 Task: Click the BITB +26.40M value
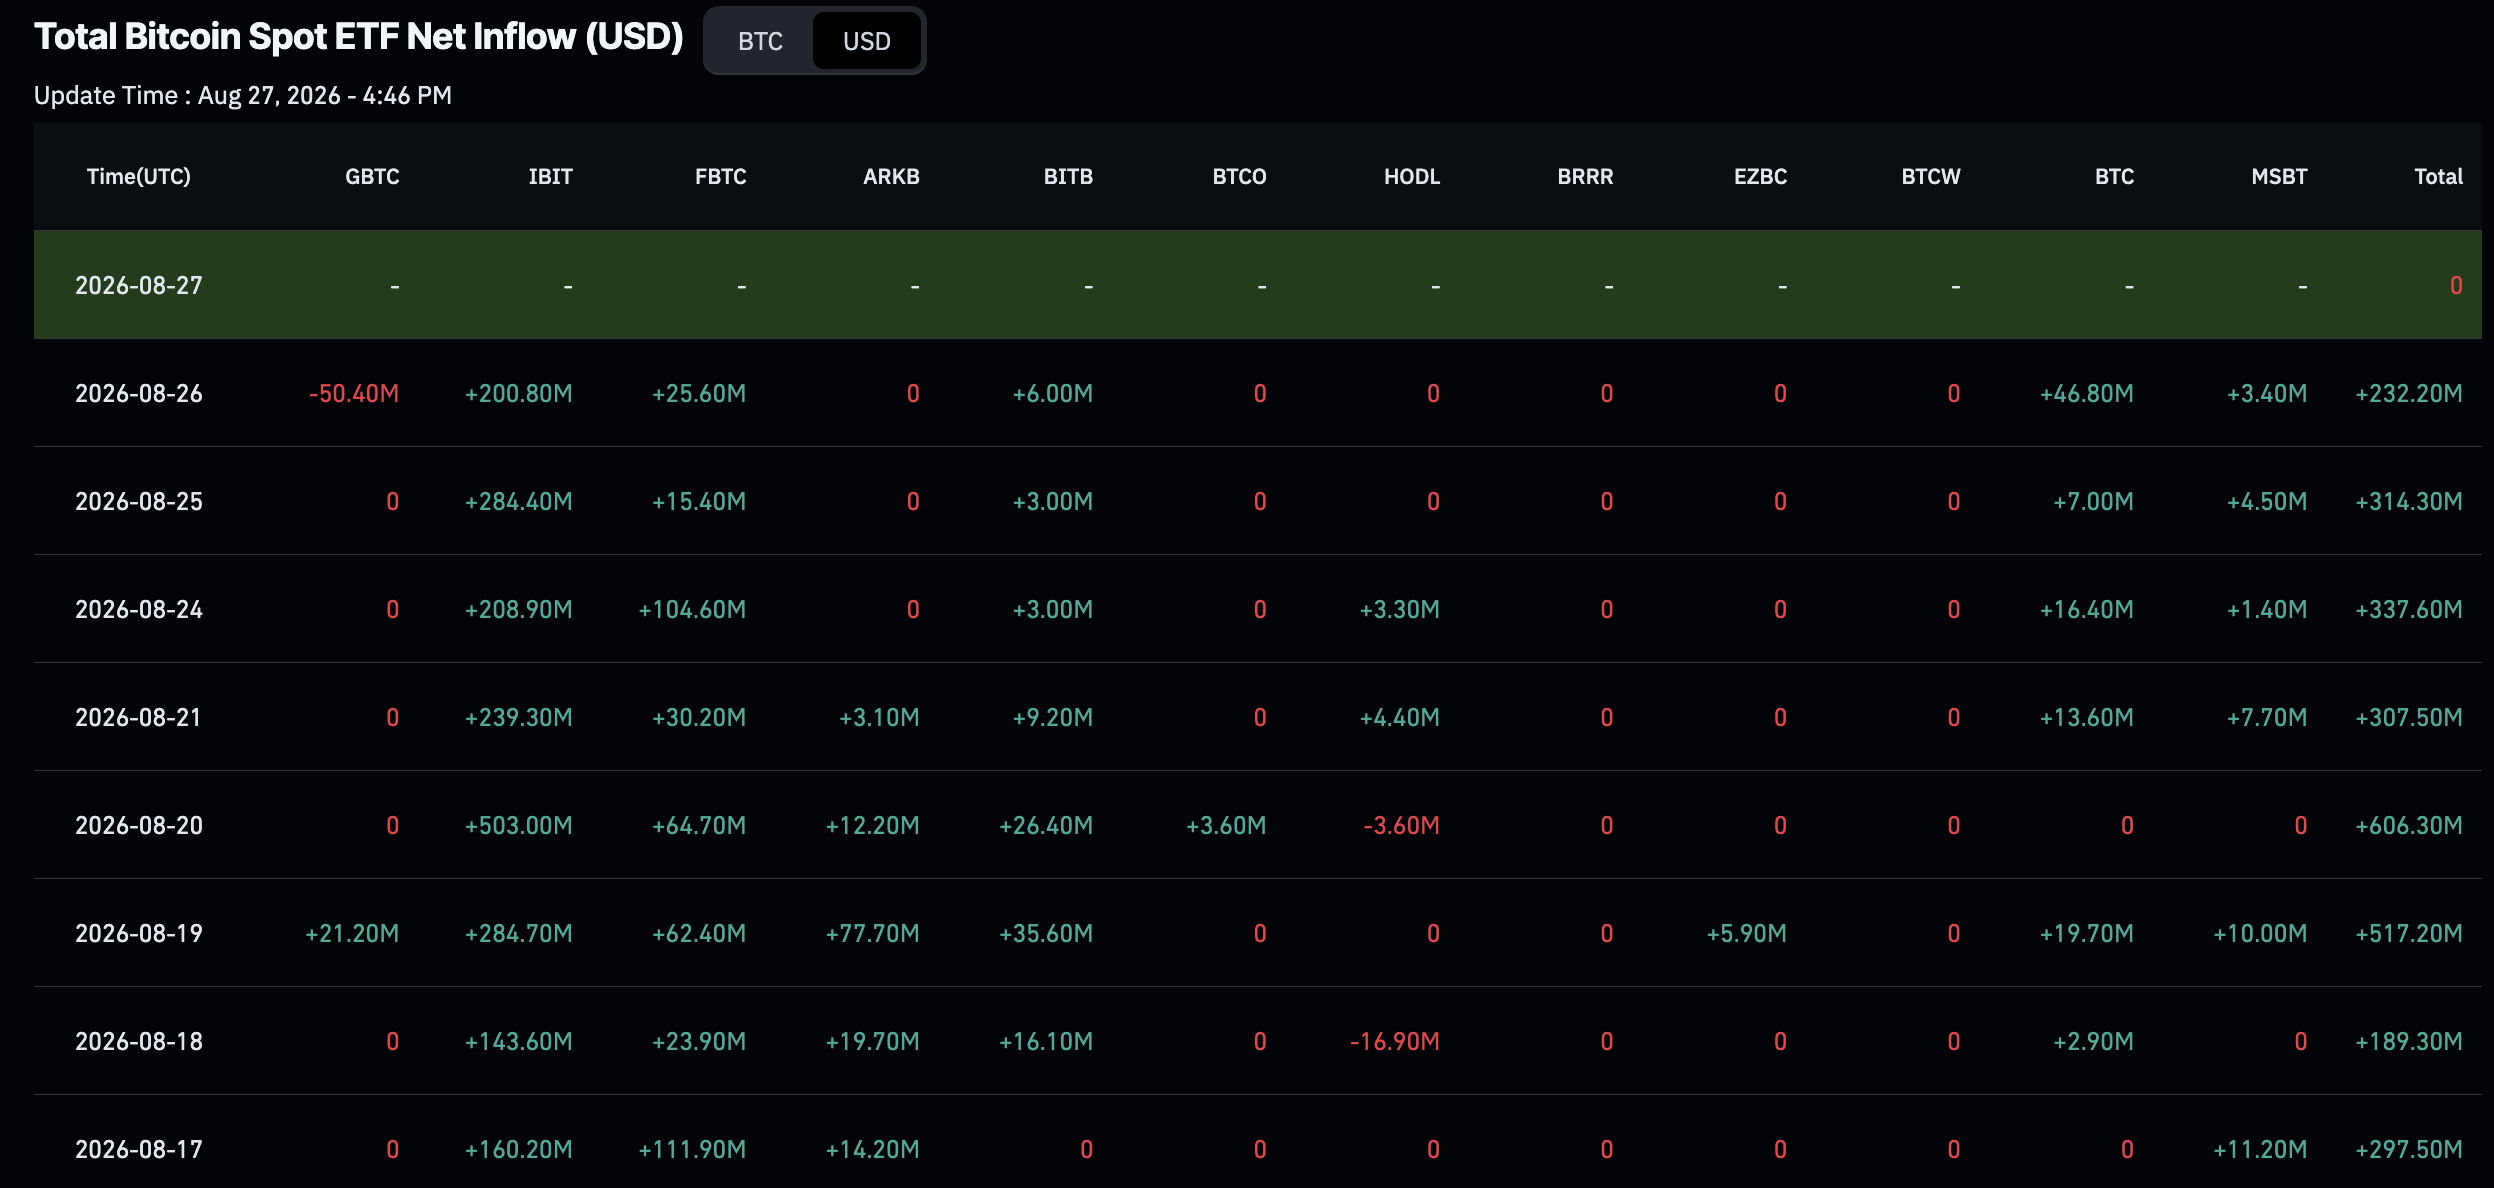point(1046,826)
